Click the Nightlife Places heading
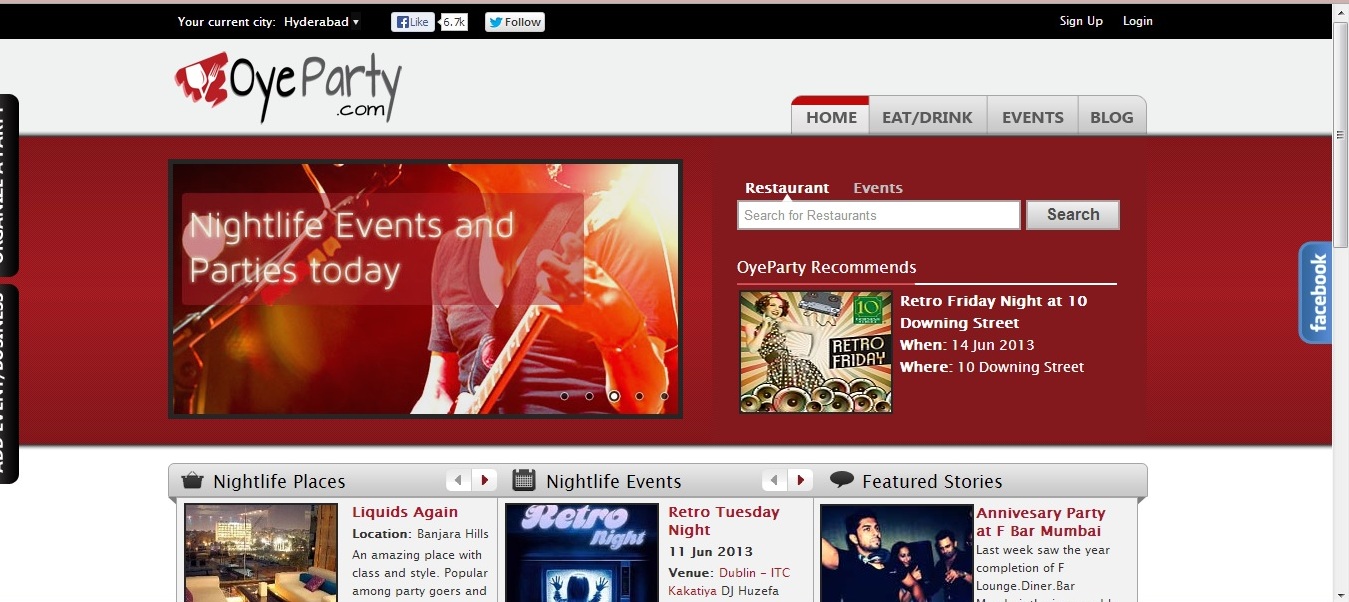The image size is (1349, 602). [279, 481]
